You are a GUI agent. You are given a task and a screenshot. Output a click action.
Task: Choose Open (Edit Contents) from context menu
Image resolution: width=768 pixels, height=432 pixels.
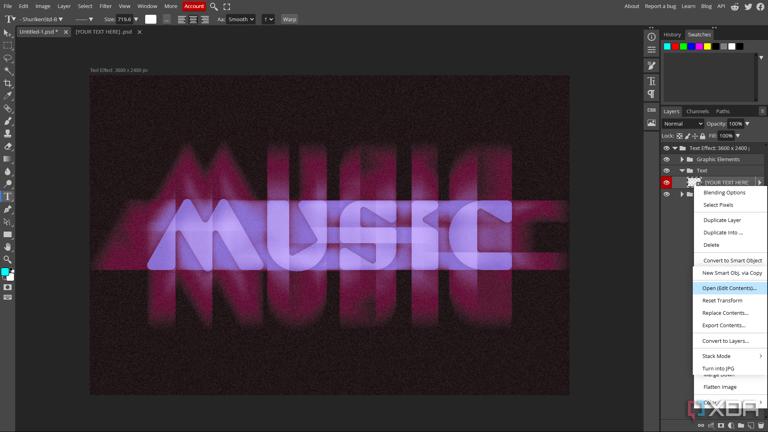729,288
